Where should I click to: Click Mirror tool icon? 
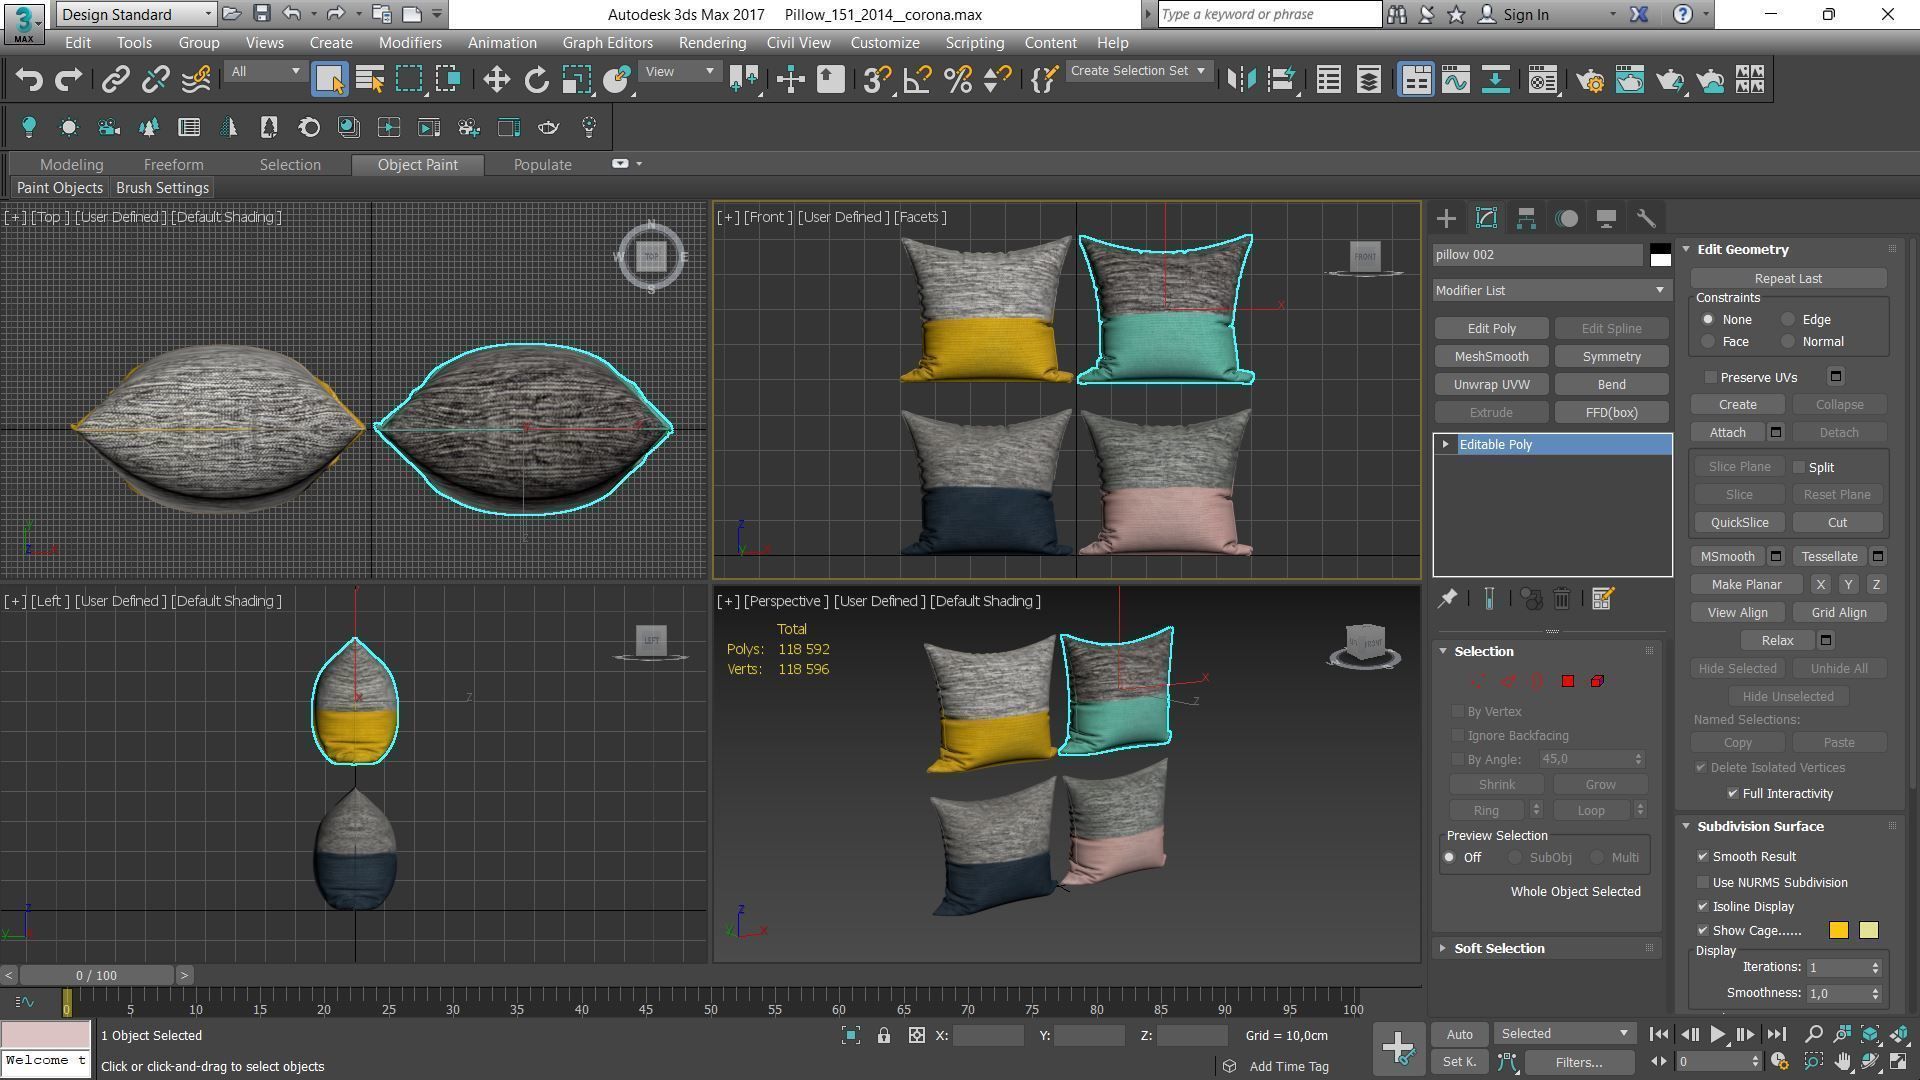1241,80
